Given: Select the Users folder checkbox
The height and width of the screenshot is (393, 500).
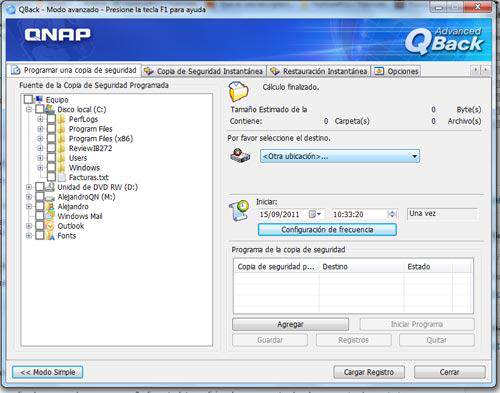Looking at the screenshot, I should click(x=51, y=158).
